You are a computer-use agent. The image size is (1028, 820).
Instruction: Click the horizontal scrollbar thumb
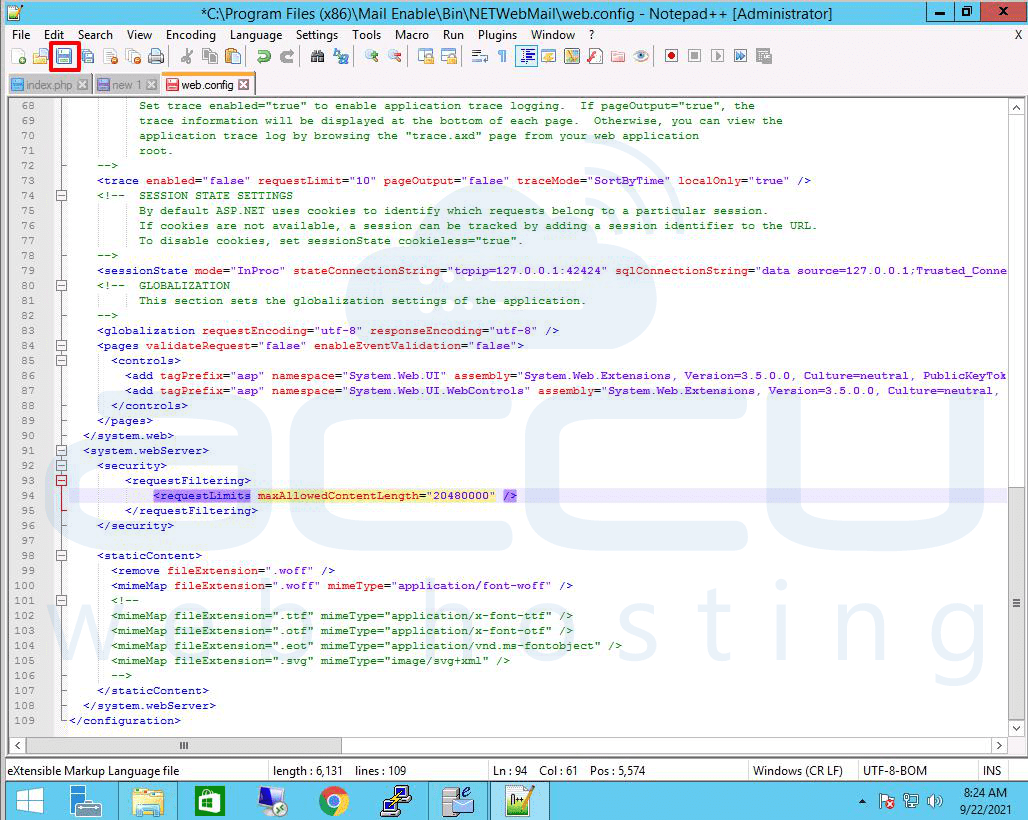coord(184,745)
